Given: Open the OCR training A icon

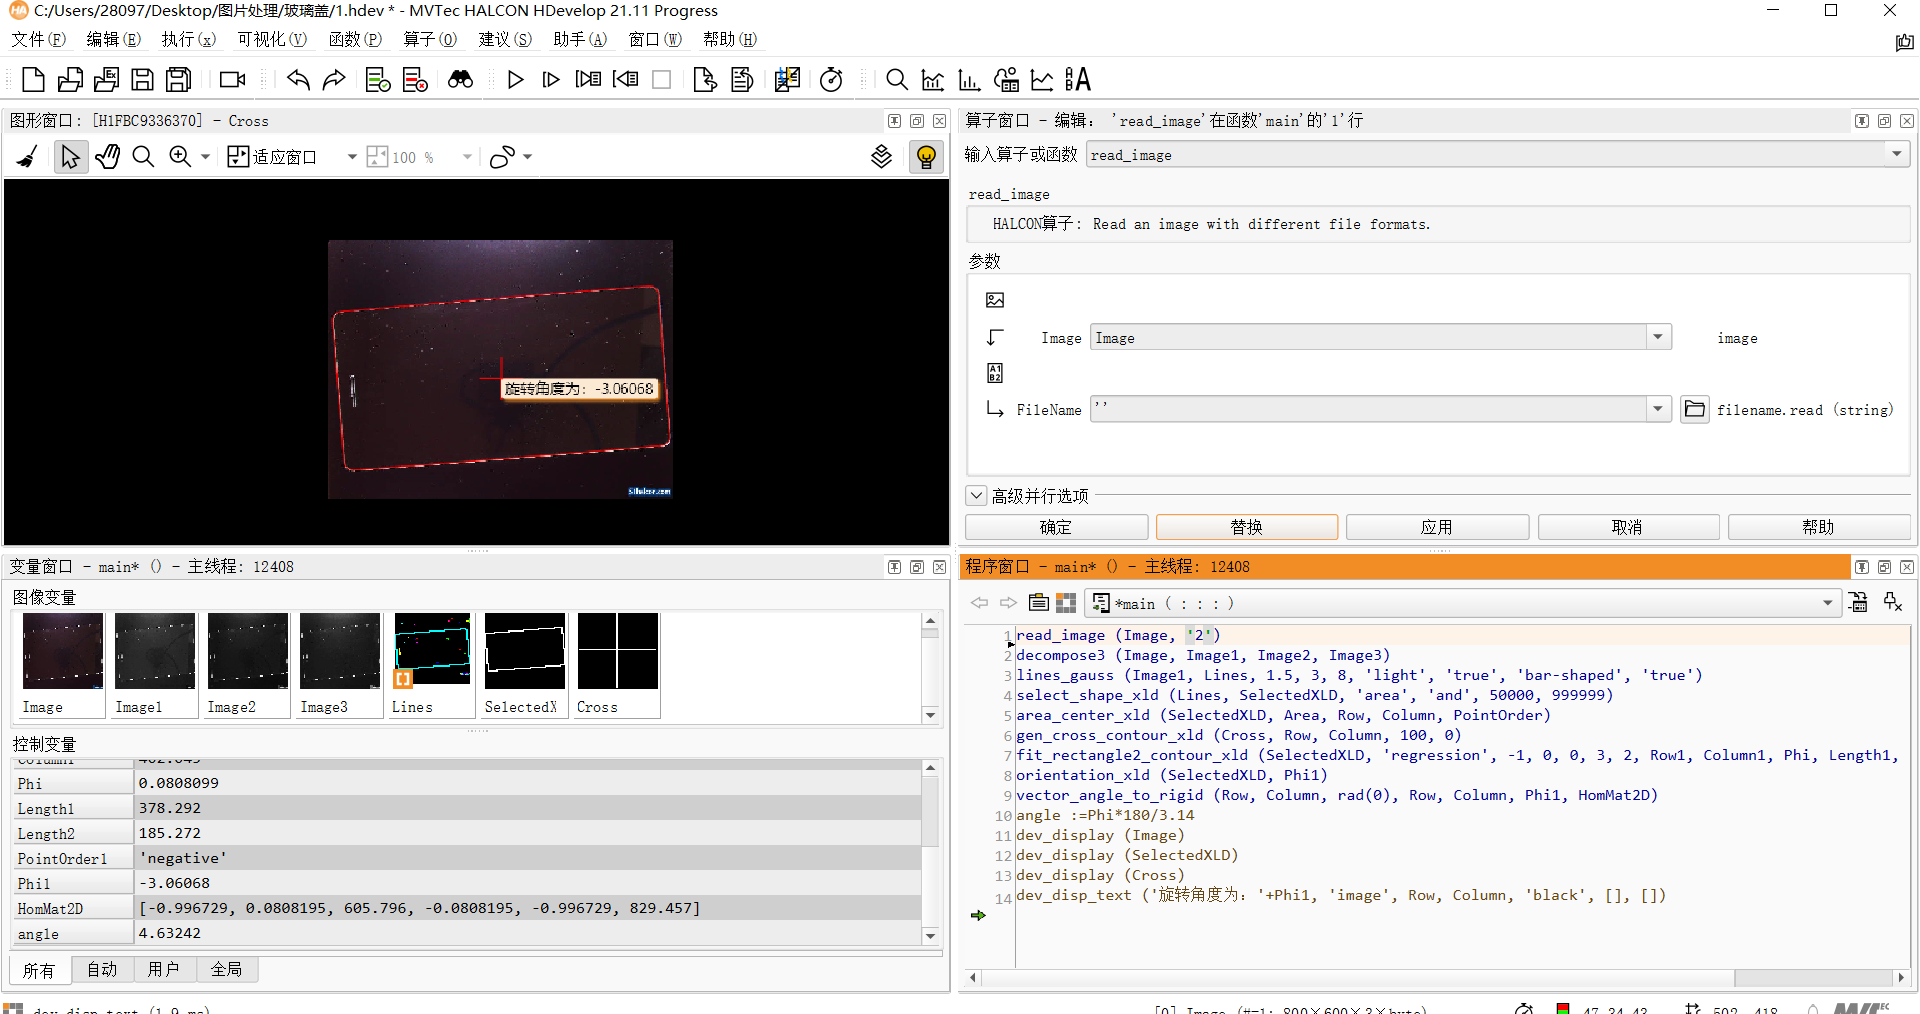Looking at the screenshot, I should [x=1078, y=79].
